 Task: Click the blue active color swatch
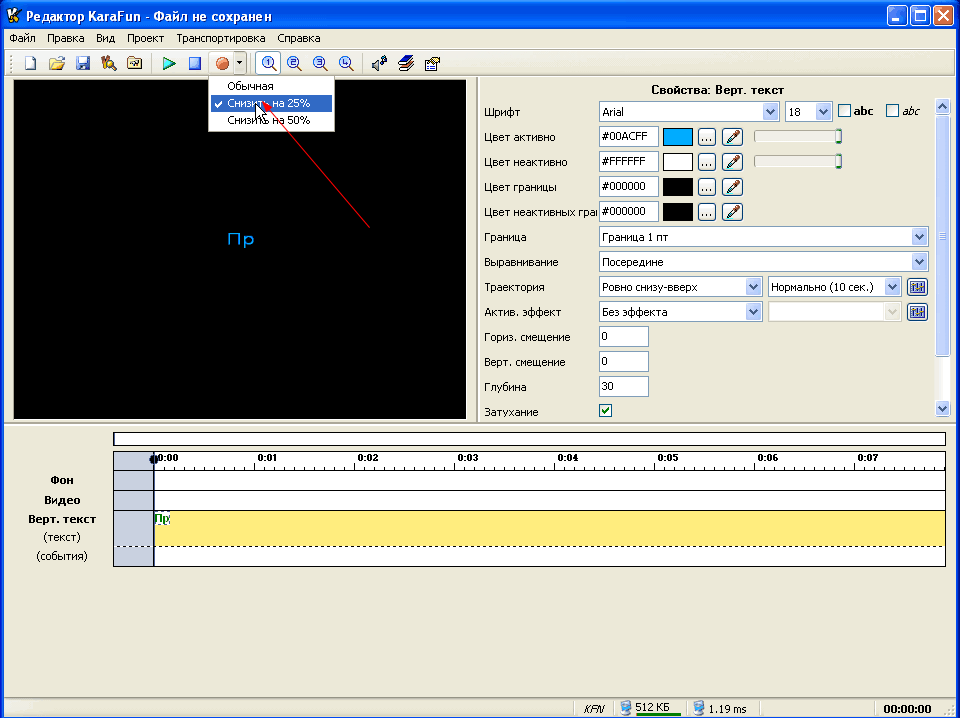click(678, 137)
